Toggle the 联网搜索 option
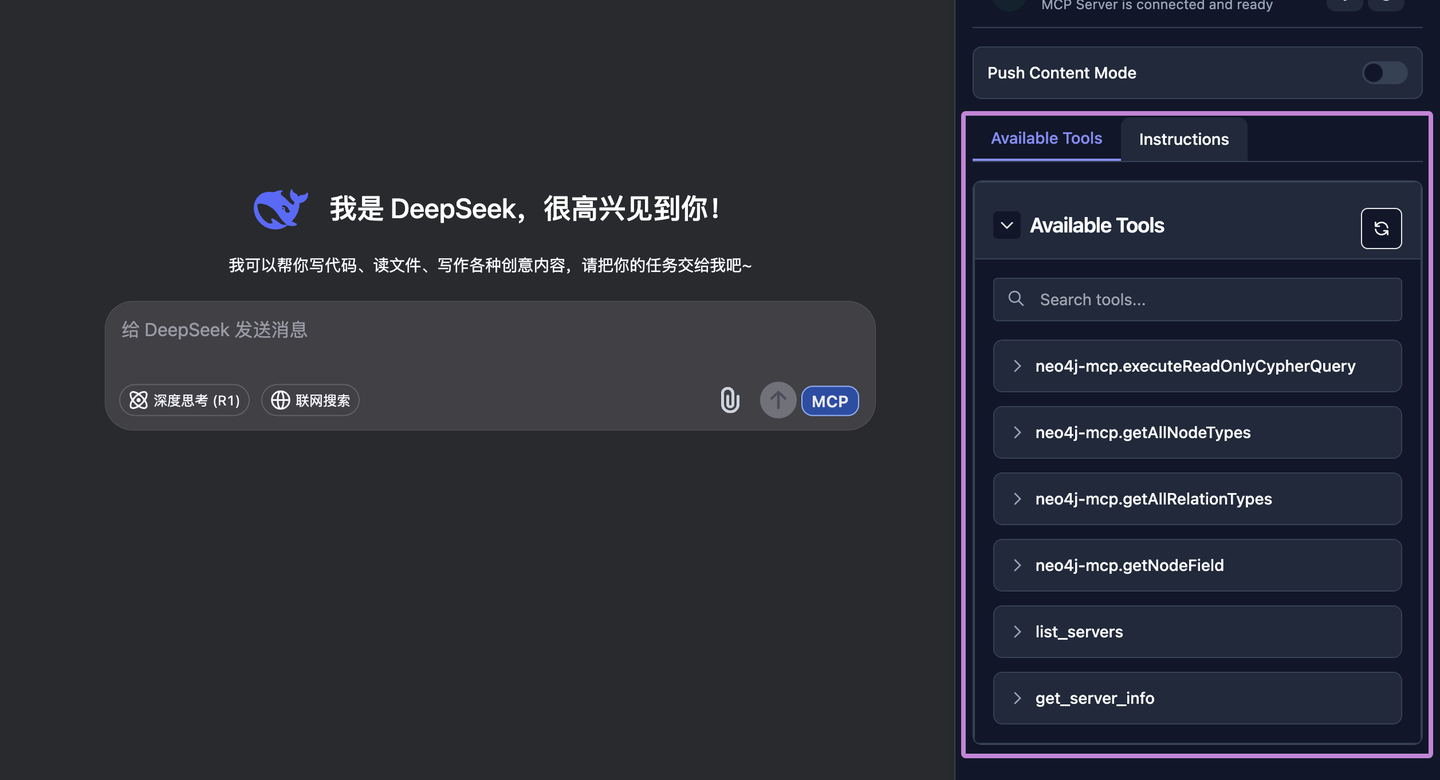This screenshot has height=780, width=1440. [310, 400]
